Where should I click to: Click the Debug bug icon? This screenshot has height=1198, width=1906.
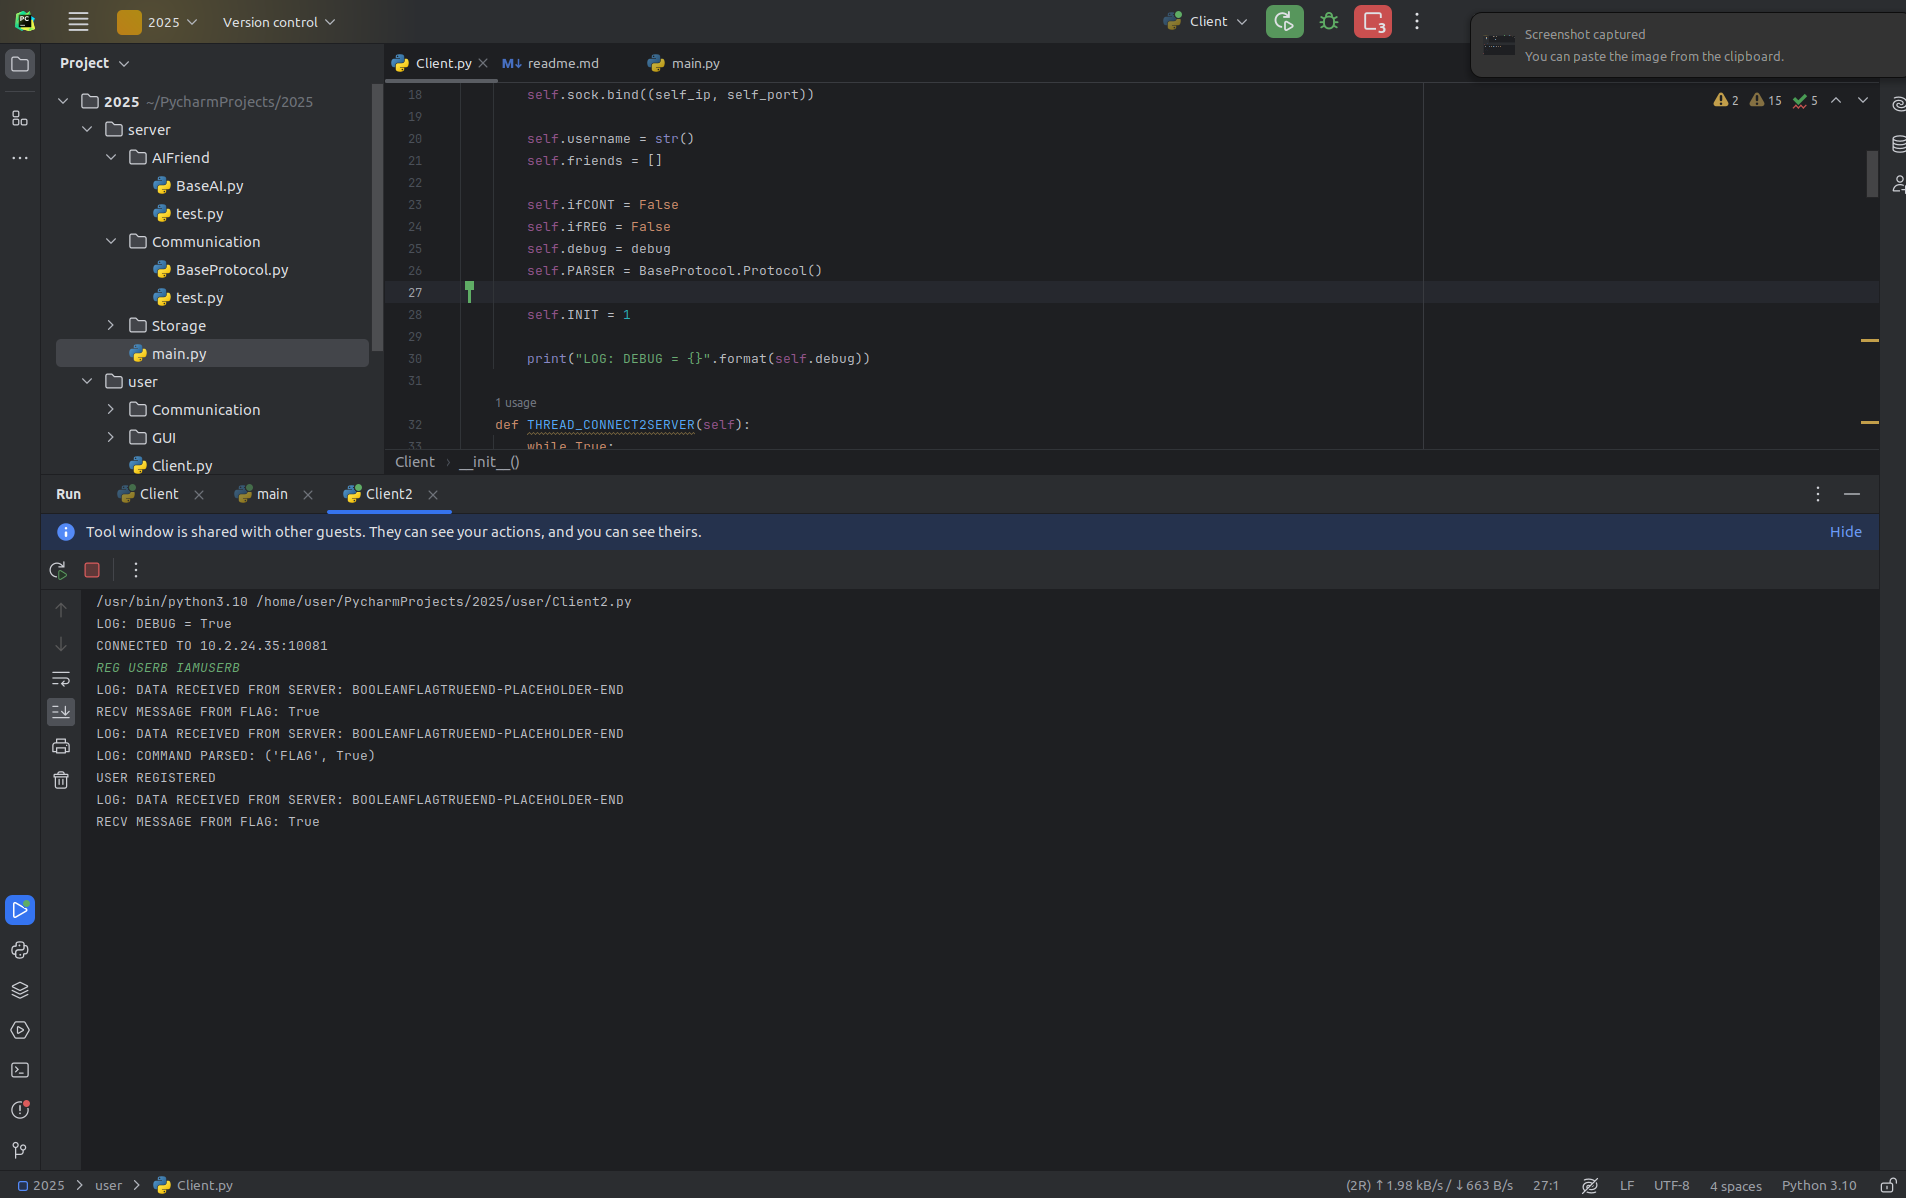pyautogui.click(x=1328, y=21)
